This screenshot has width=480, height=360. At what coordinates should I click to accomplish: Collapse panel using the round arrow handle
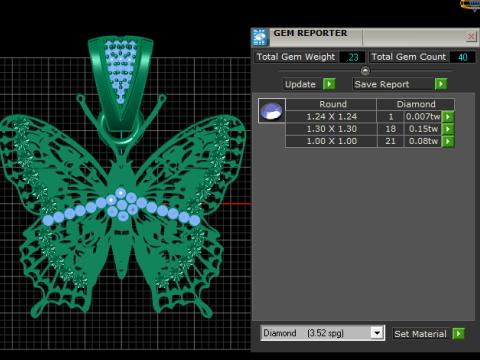pyautogui.click(x=365, y=71)
